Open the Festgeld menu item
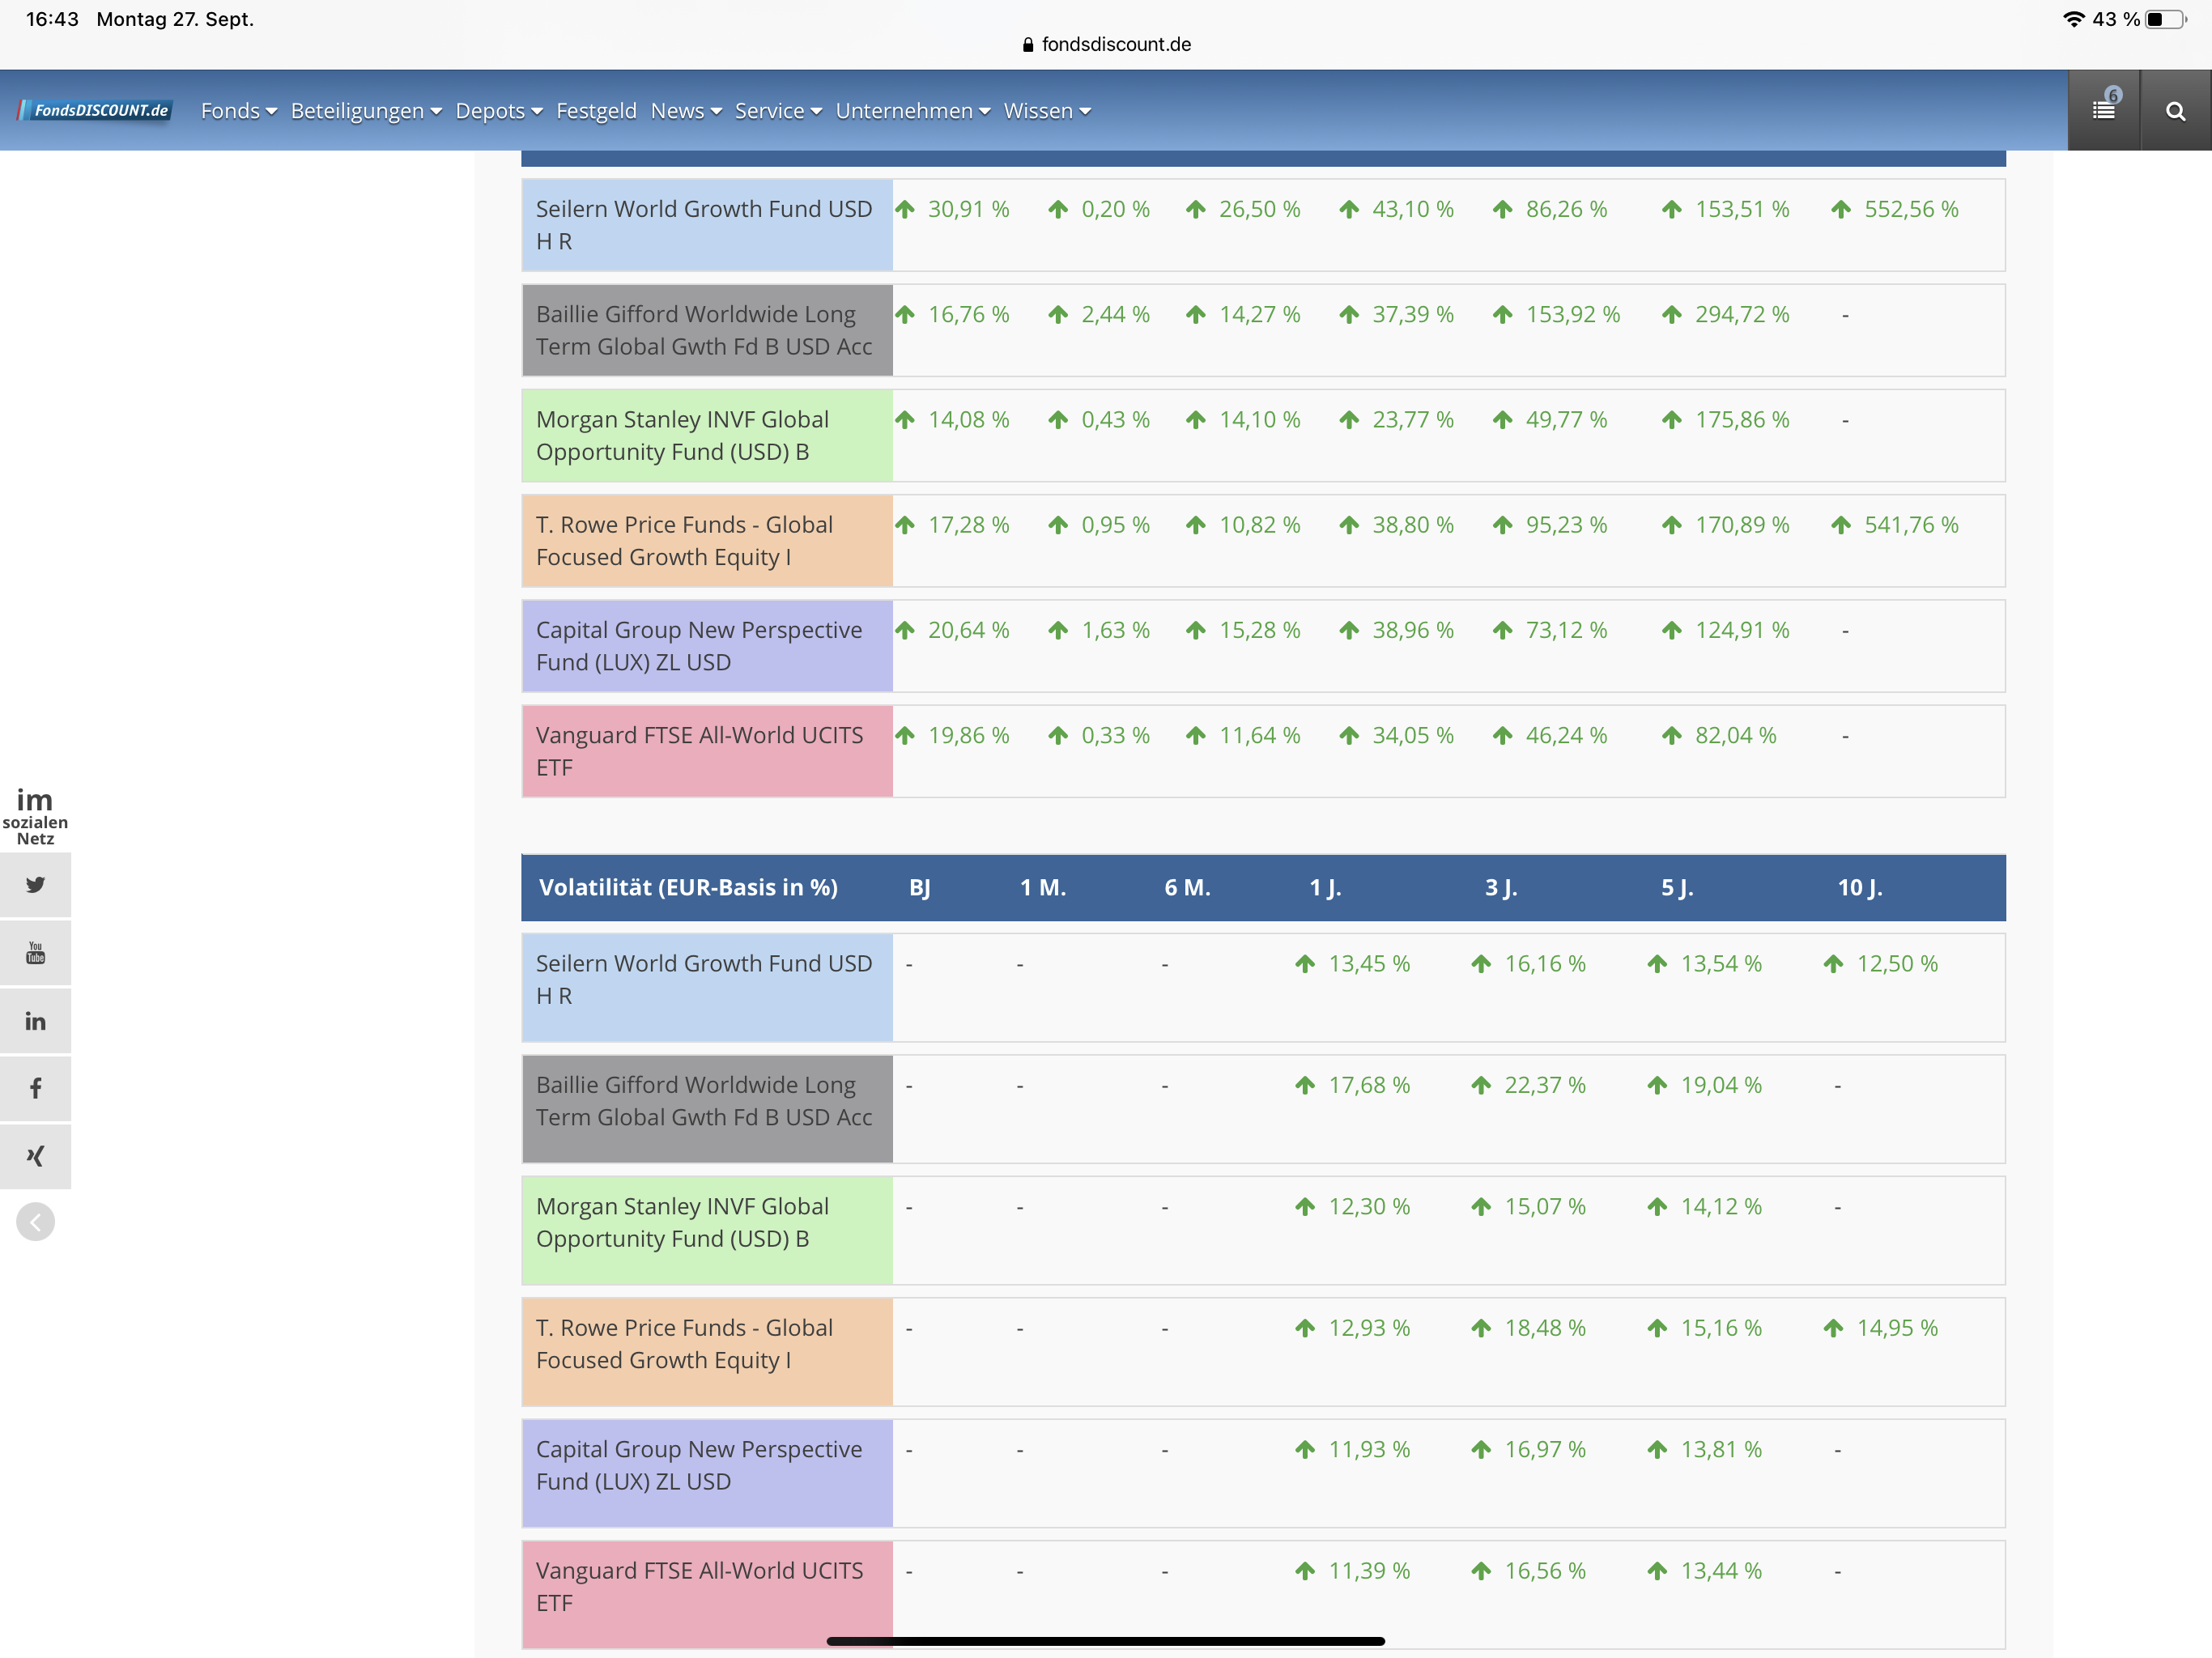2212x1658 pixels. 596,111
